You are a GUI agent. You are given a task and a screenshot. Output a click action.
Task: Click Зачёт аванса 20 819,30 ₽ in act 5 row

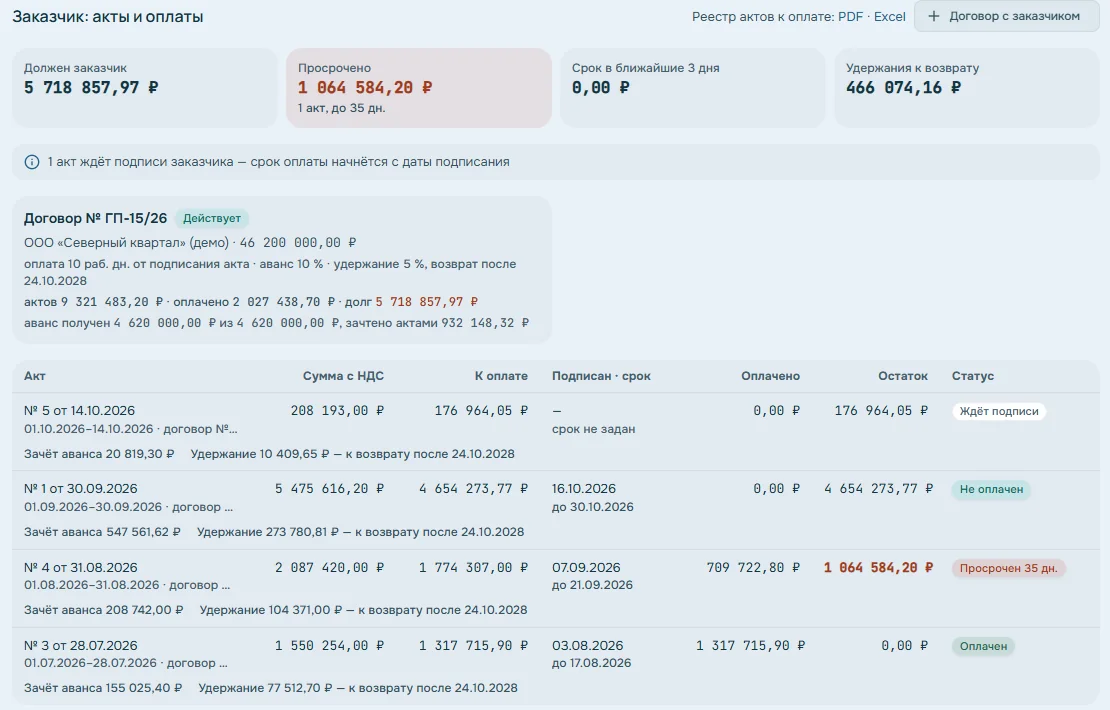(99, 454)
